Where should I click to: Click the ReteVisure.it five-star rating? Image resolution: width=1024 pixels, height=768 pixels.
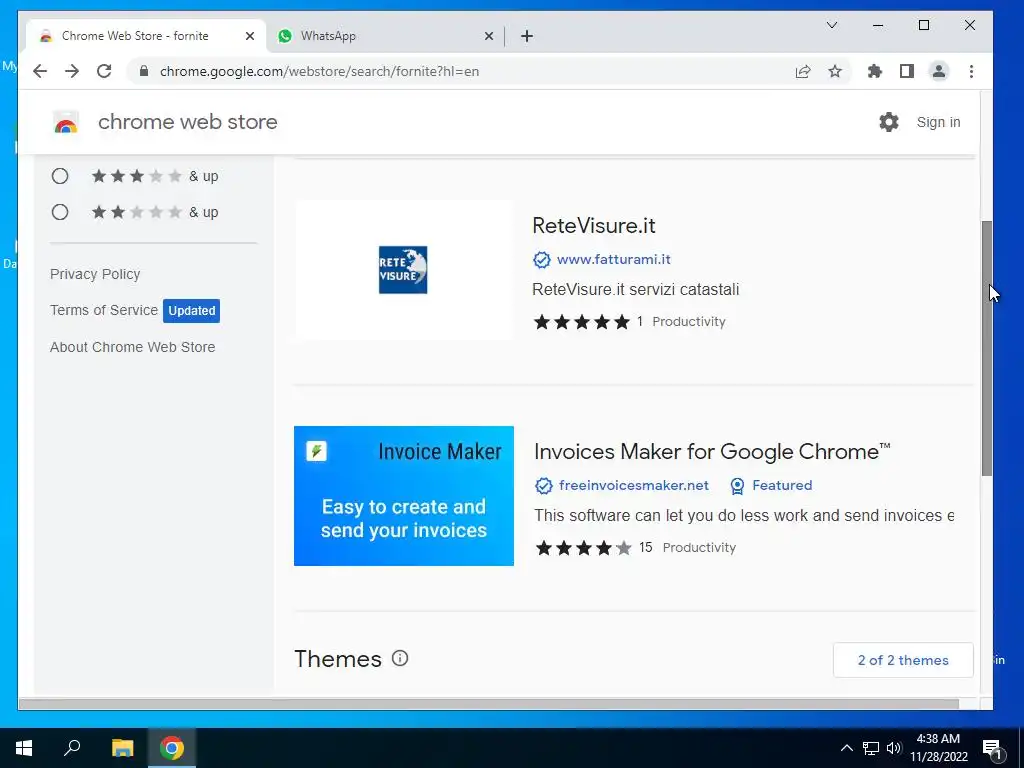point(581,321)
